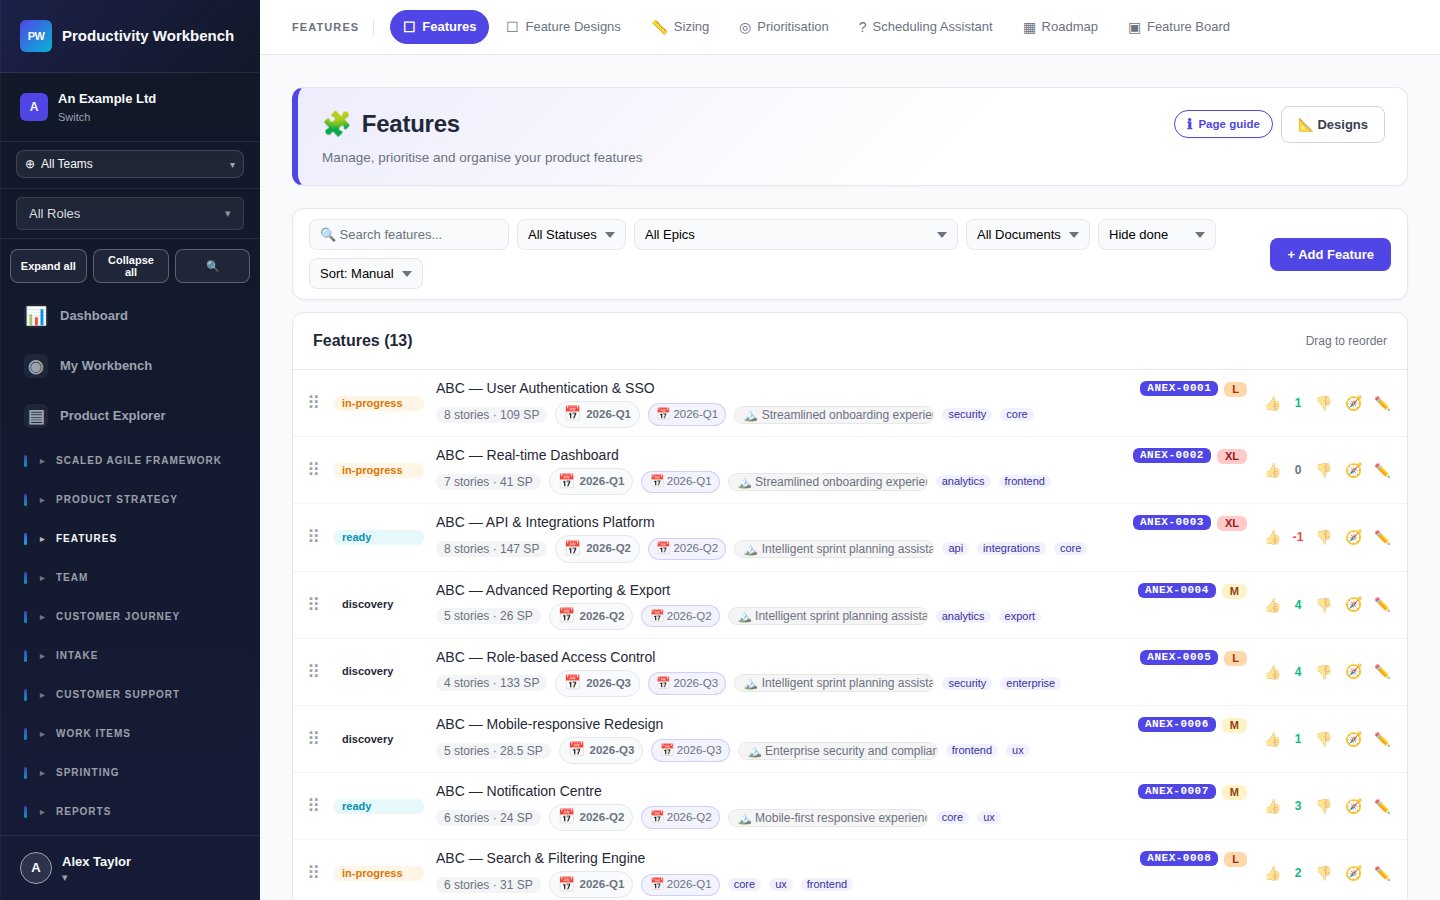1440x900 pixels.
Task: Thumbs down the Real-time Dashboard feature
Action: [x=1324, y=470]
